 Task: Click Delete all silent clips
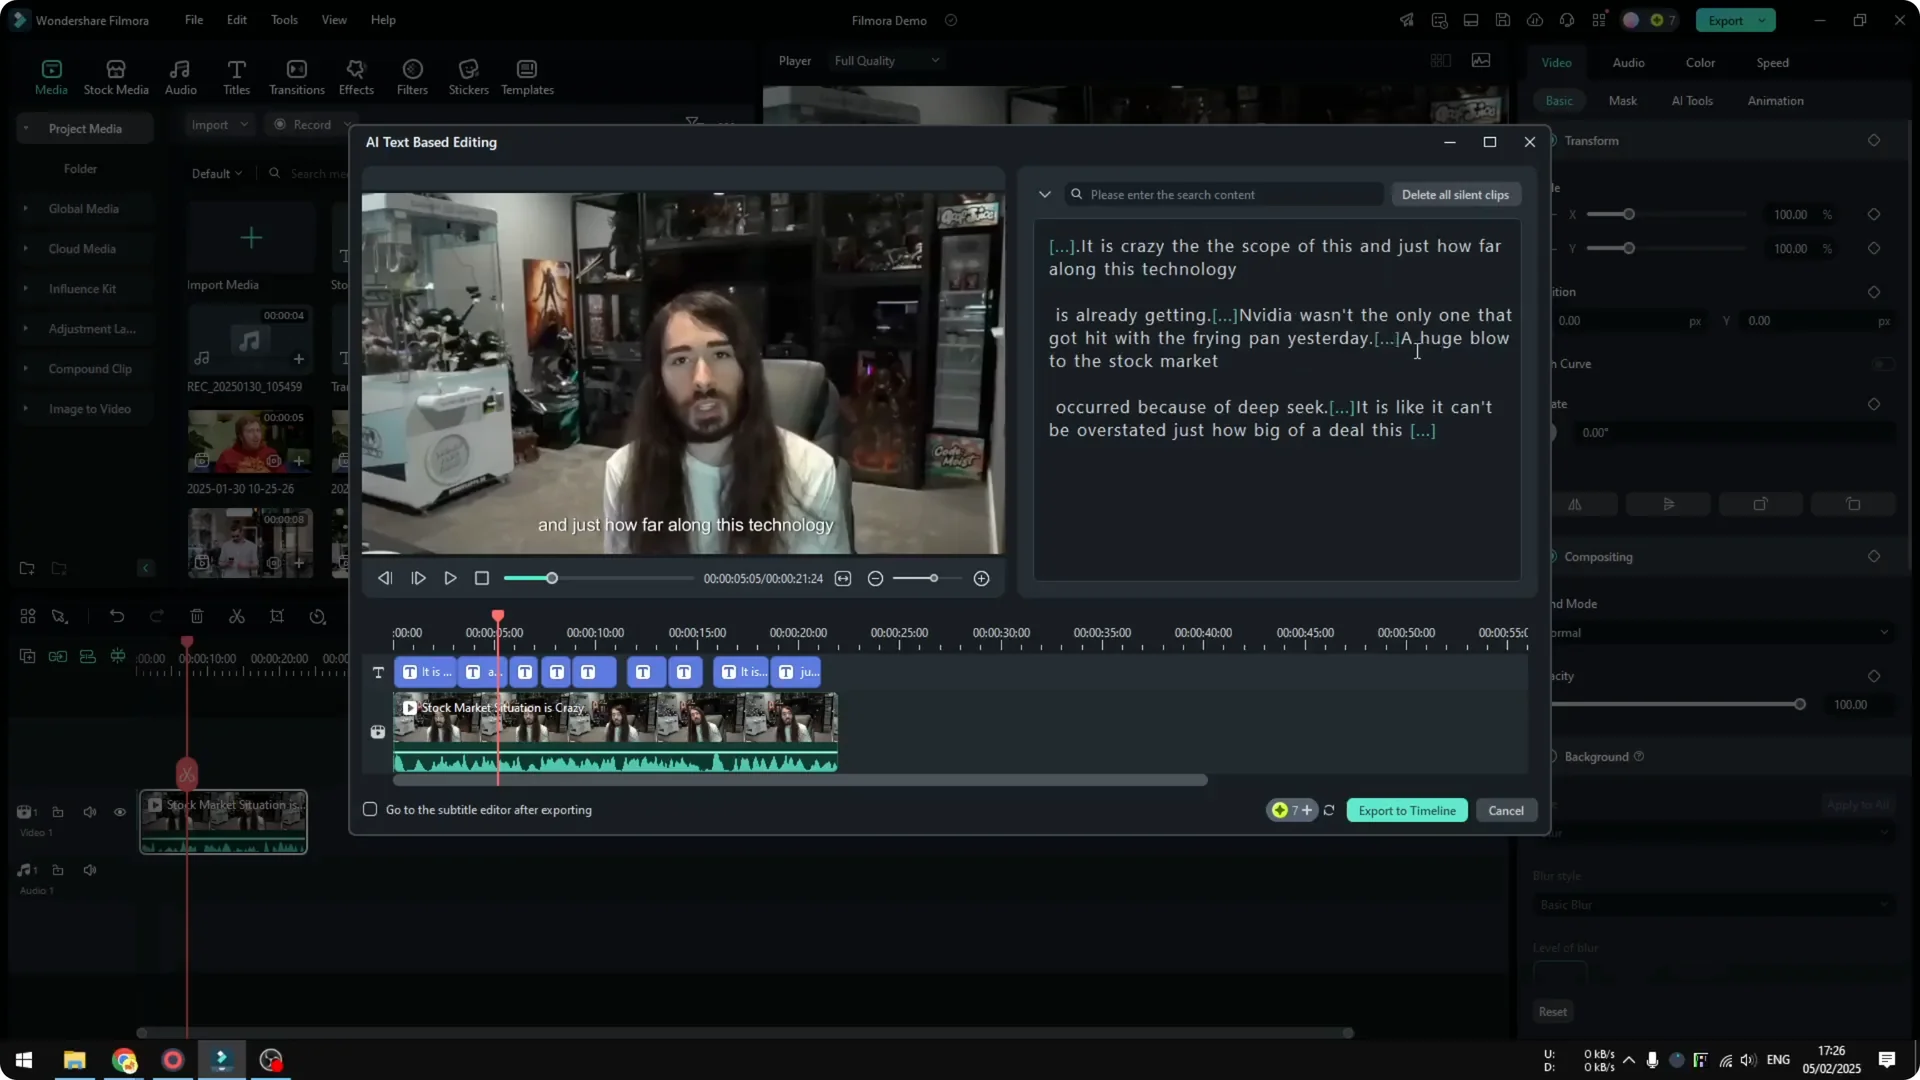1455,194
